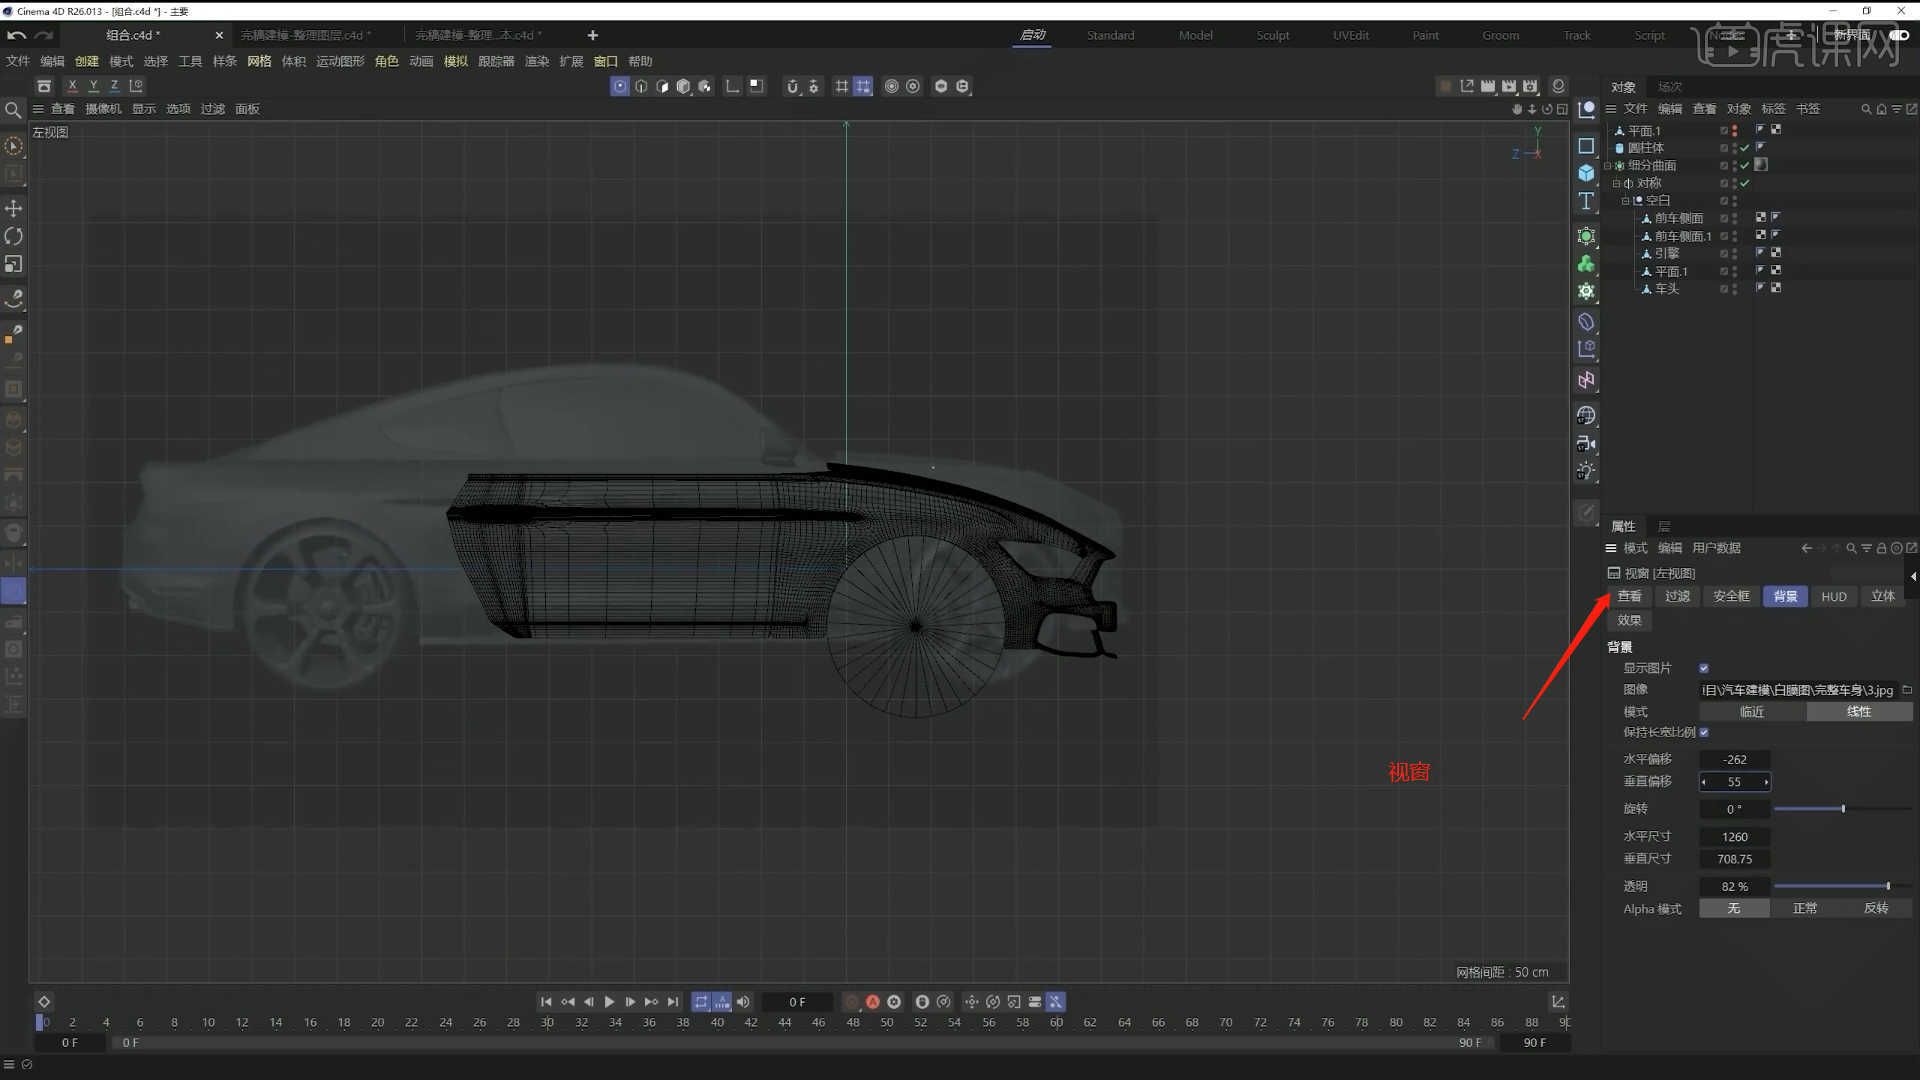Open the 模拟 menu in the menu bar
Image resolution: width=1920 pixels, height=1080 pixels.
(x=455, y=61)
